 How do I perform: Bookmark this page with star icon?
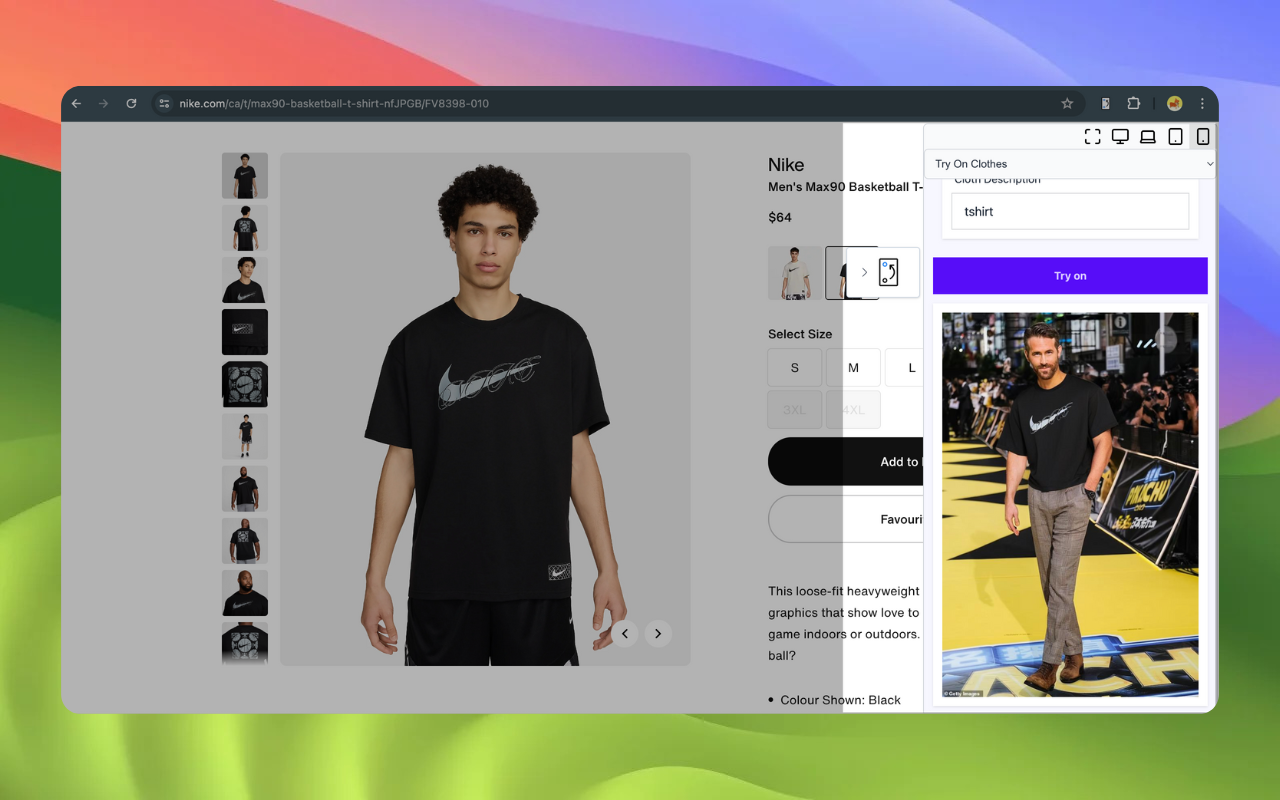1067,103
